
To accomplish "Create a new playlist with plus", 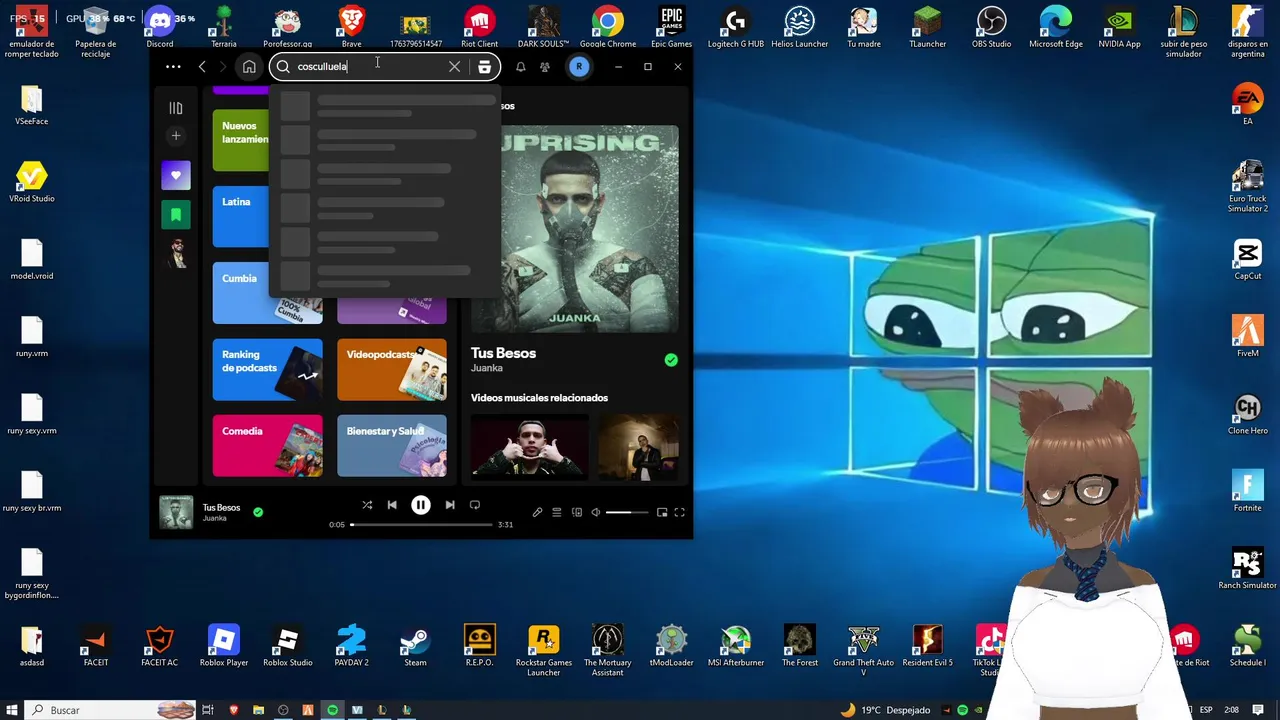I will point(176,136).
